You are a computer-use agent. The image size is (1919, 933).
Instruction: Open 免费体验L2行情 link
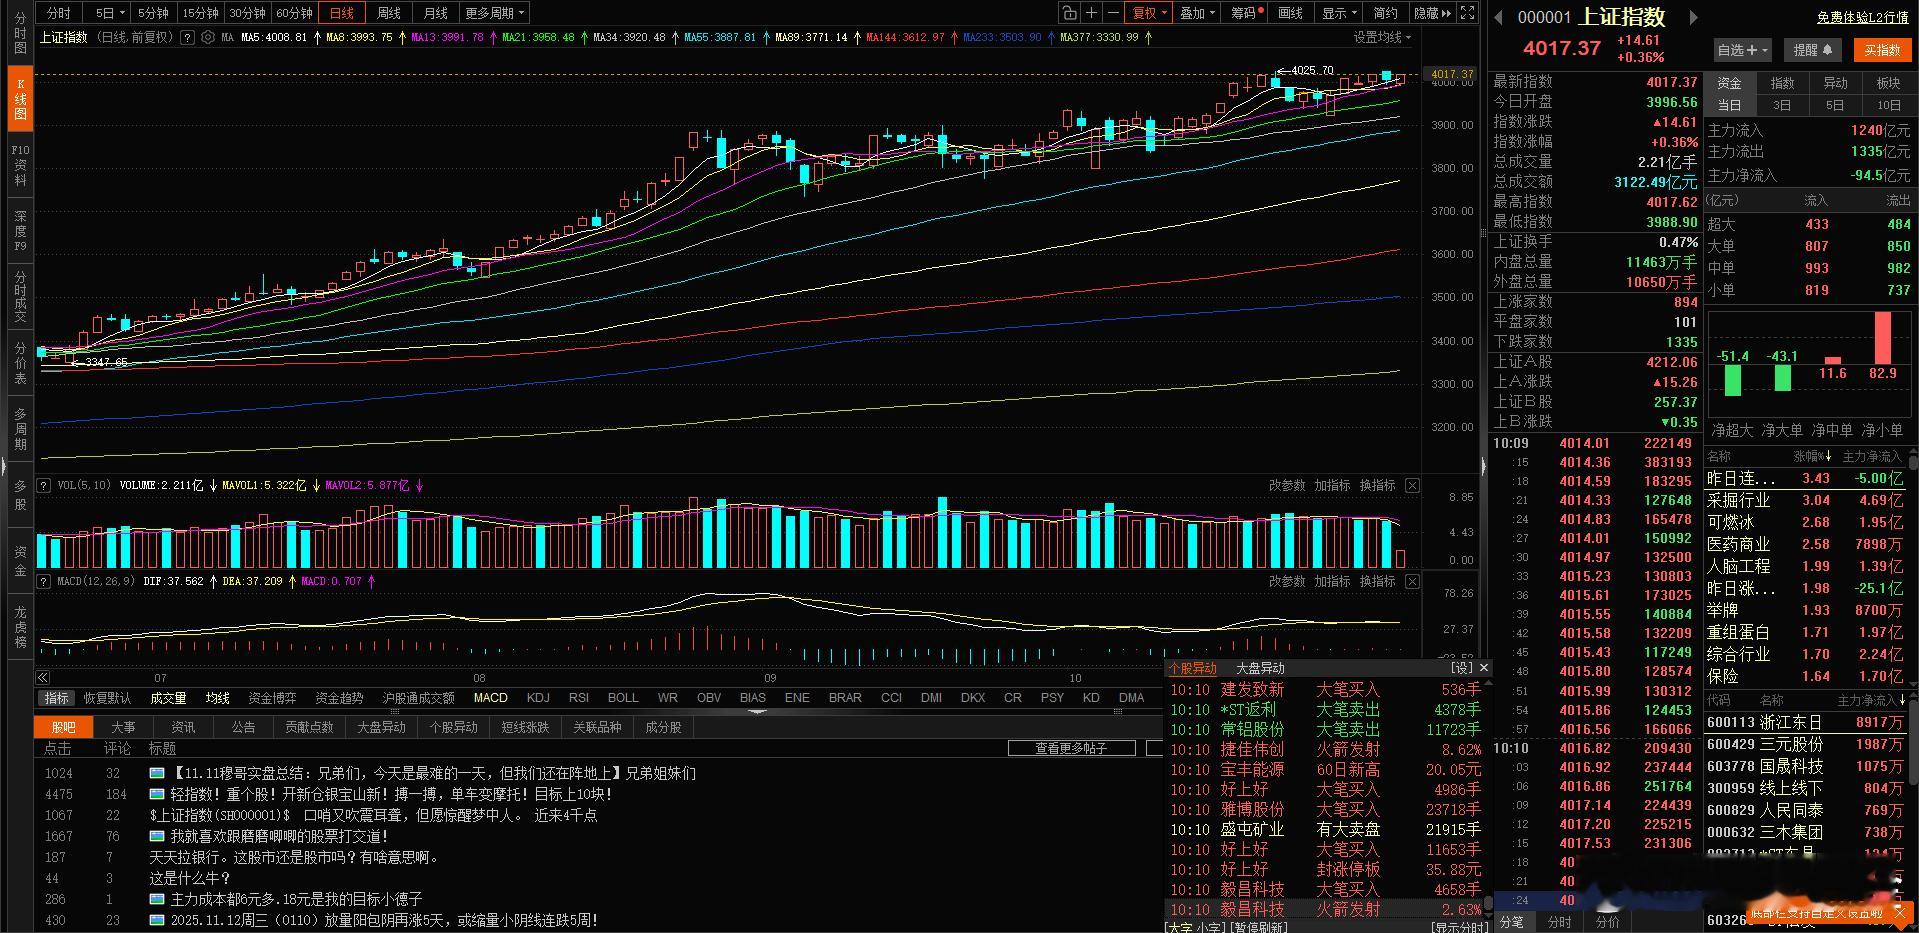pyautogui.click(x=1862, y=17)
